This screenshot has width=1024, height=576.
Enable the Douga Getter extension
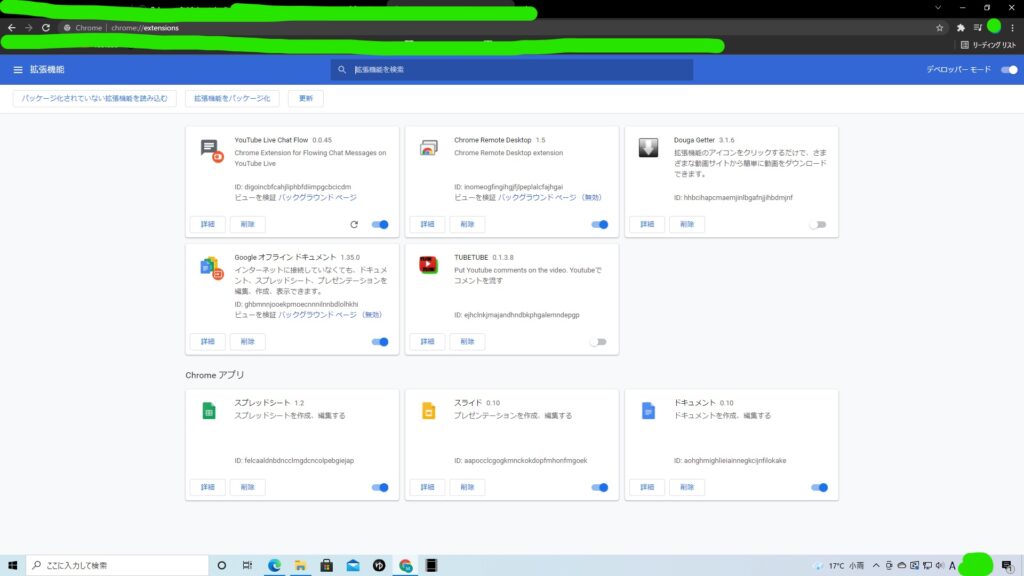click(818, 225)
